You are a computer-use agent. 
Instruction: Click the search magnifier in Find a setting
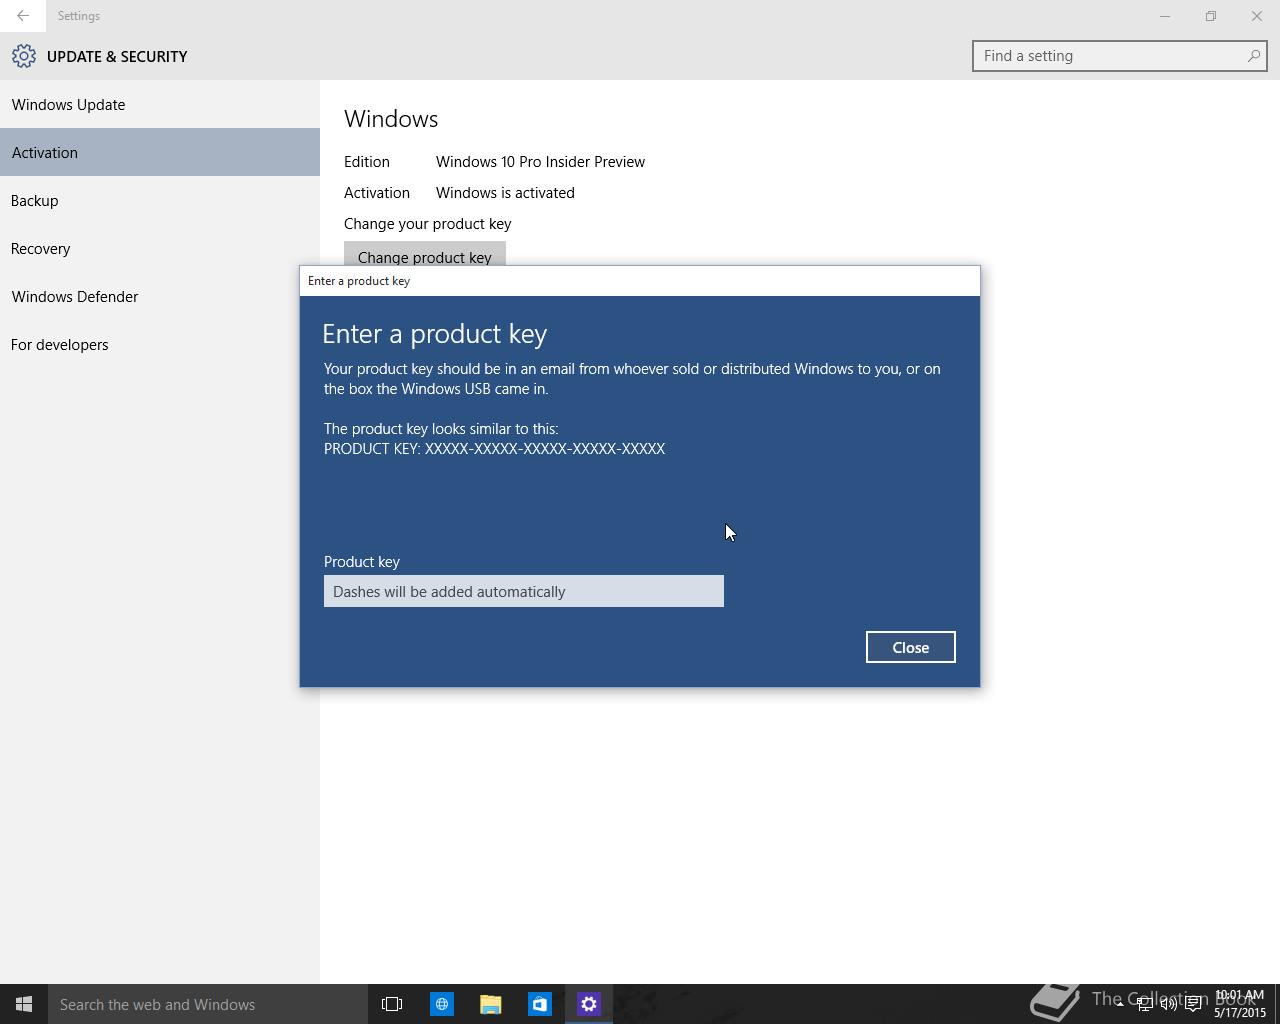tap(1253, 56)
